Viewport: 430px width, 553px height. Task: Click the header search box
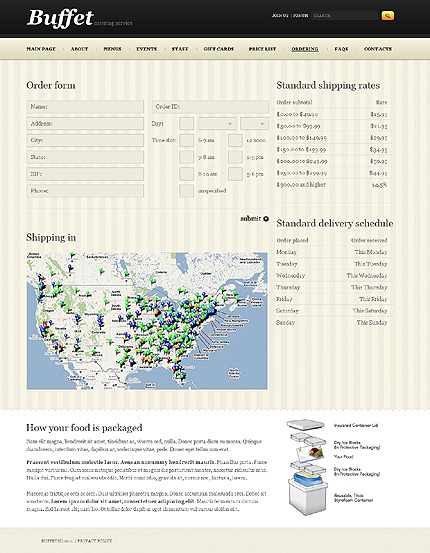[x=345, y=16]
